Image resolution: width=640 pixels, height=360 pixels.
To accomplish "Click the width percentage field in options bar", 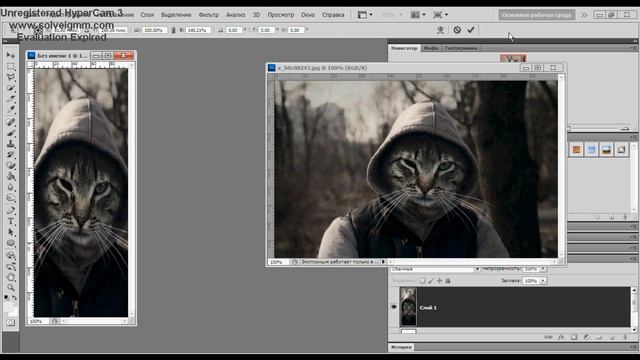I will (154, 30).
